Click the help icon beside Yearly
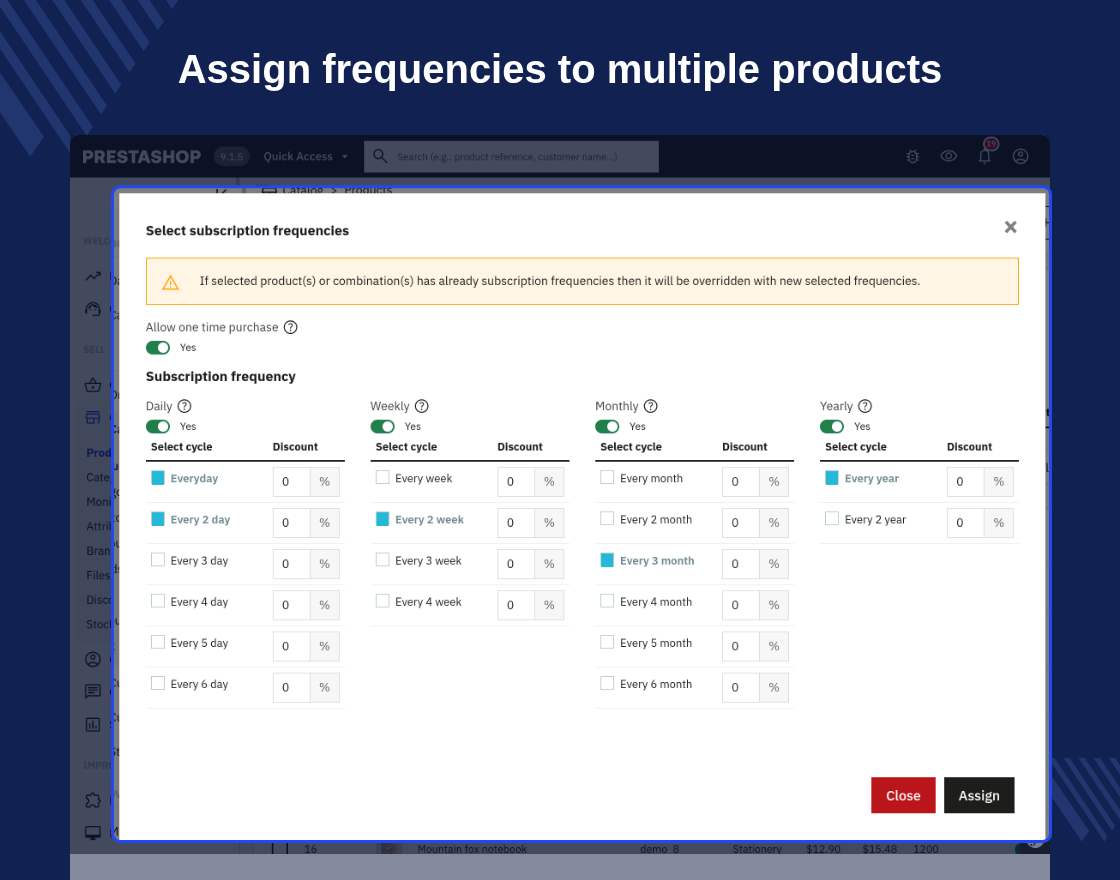1120x880 pixels. tap(864, 406)
